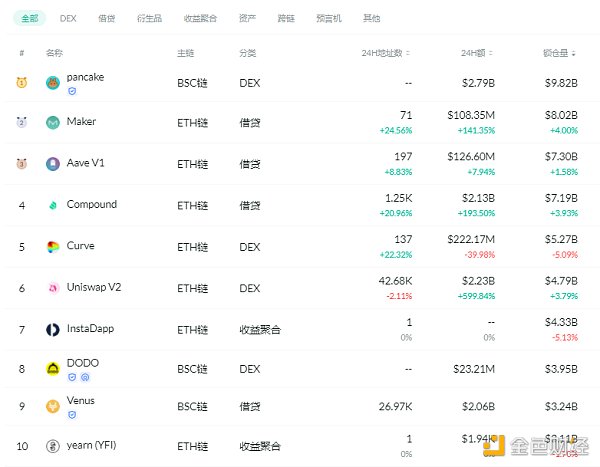The image size is (600, 467).
Task: Click the shield badge under pancake
Action: point(71,91)
